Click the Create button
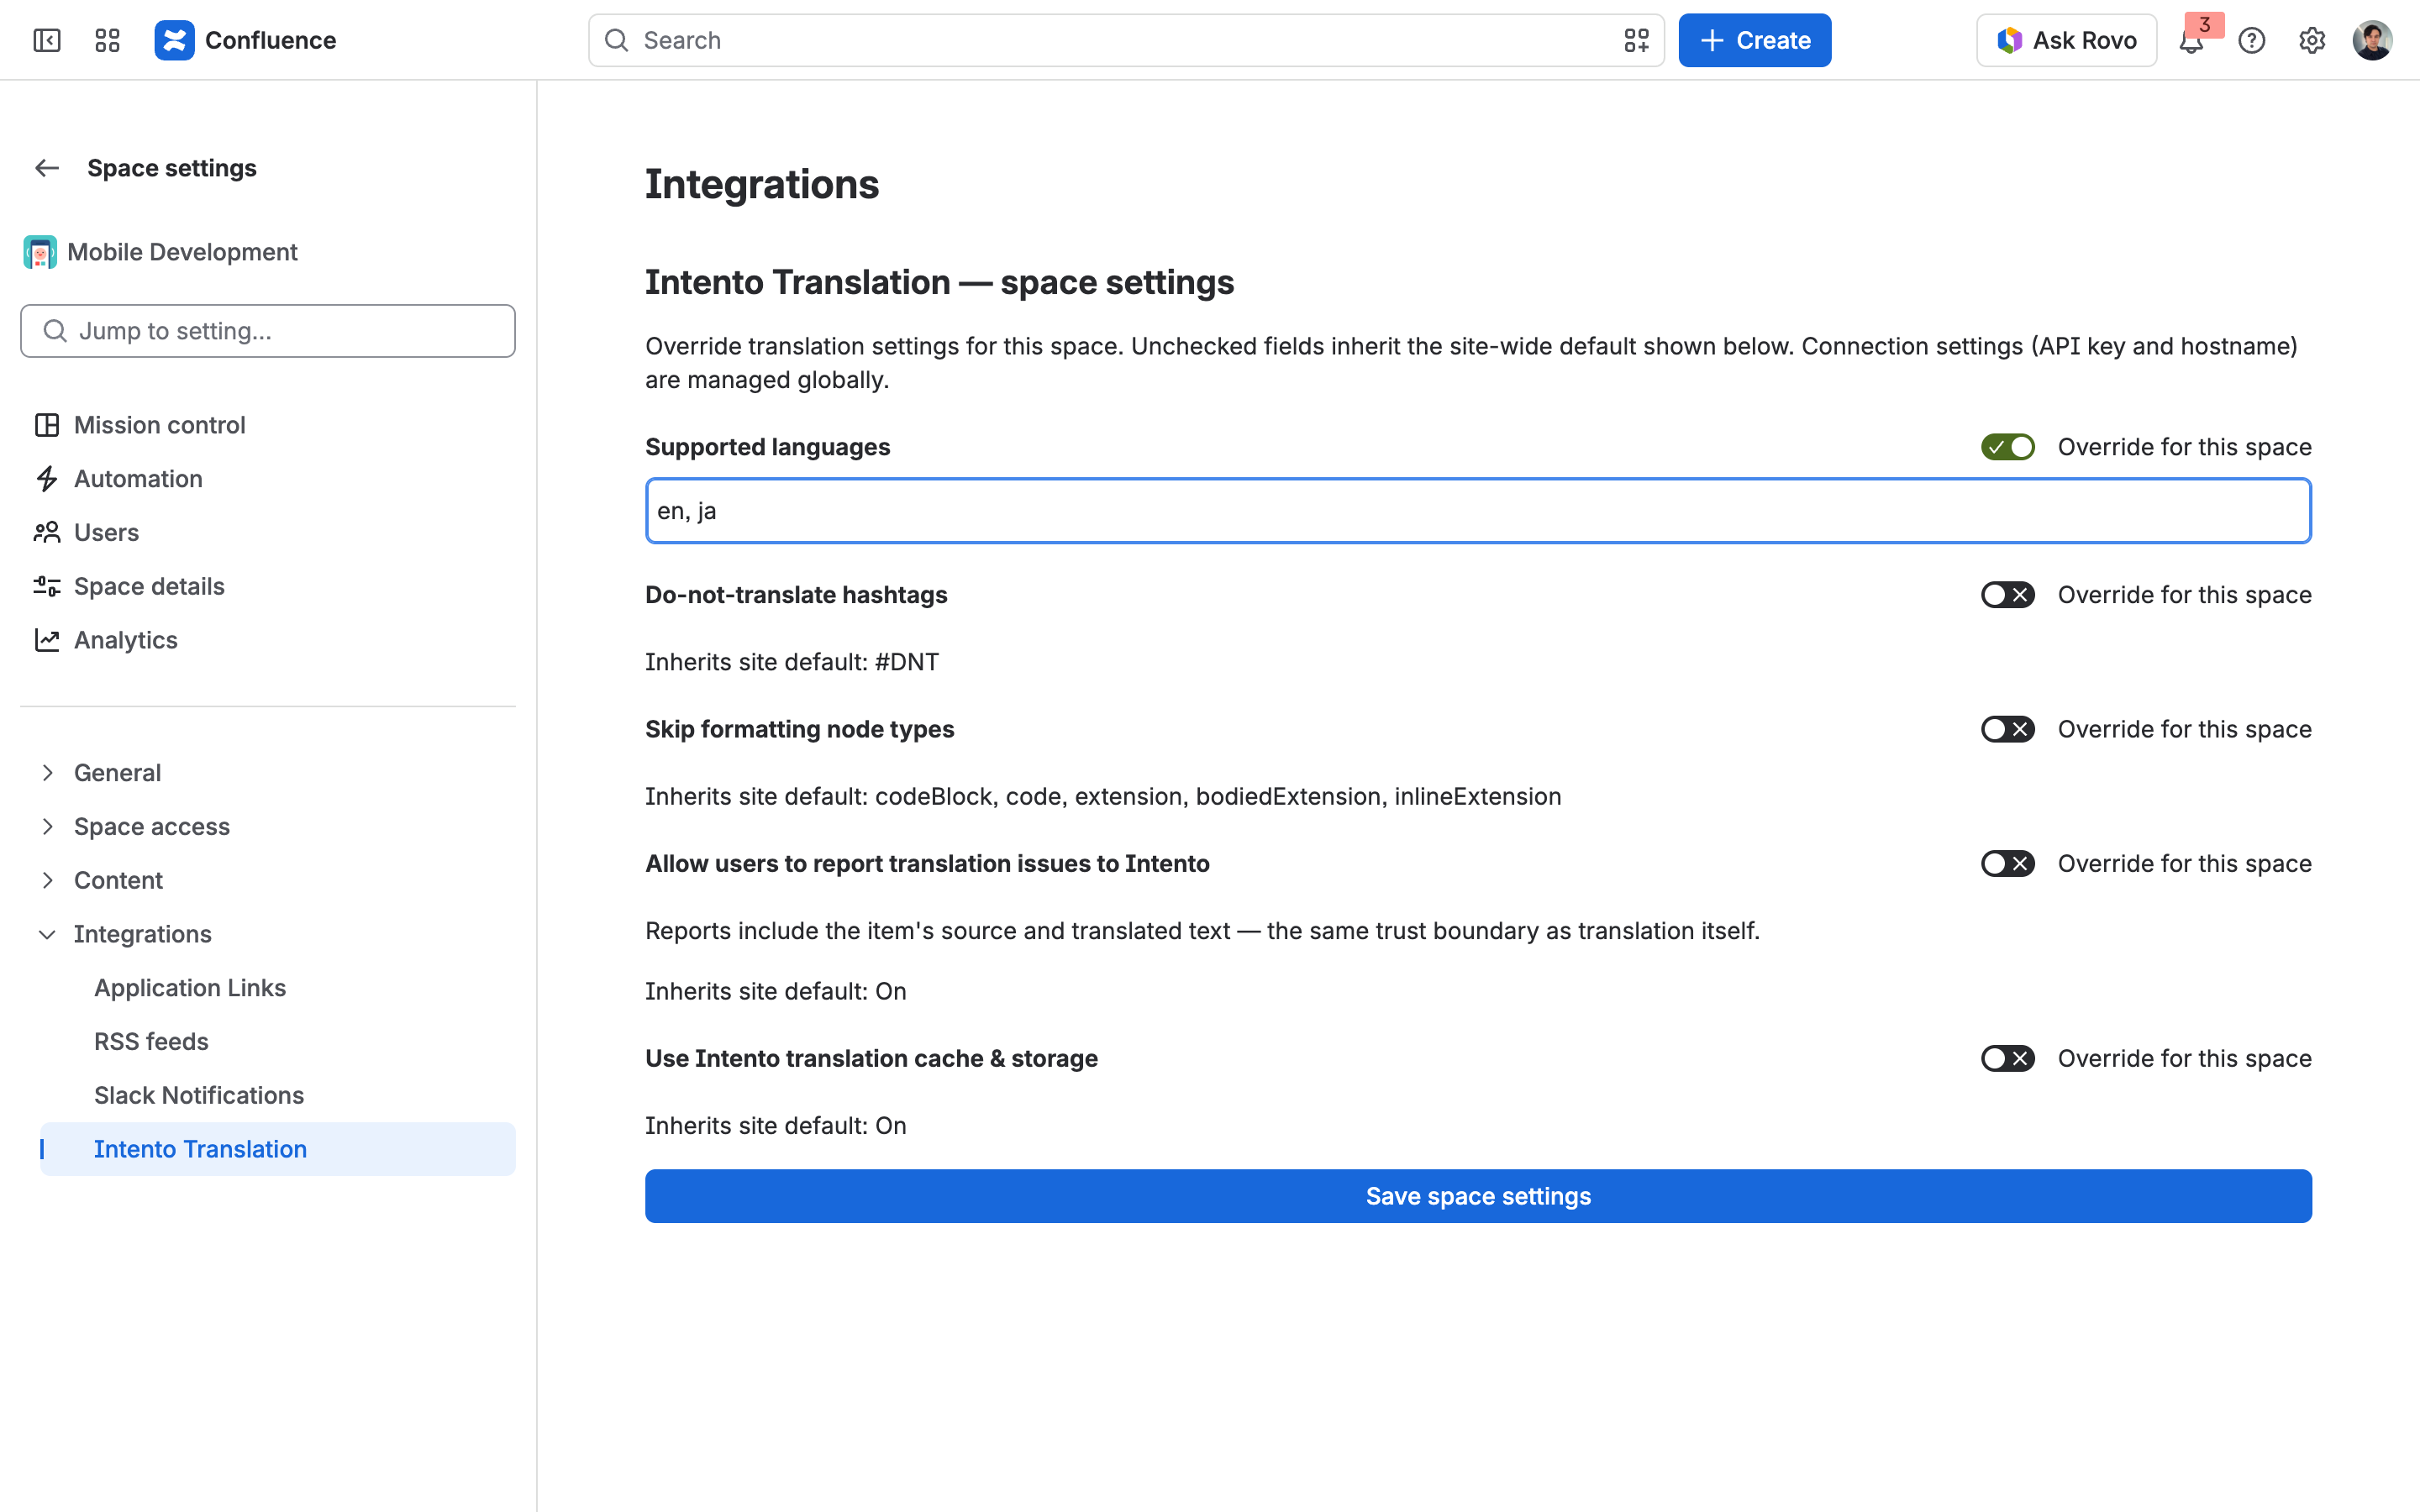2420x1512 pixels. pyautogui.click(x=1754, y=40)
